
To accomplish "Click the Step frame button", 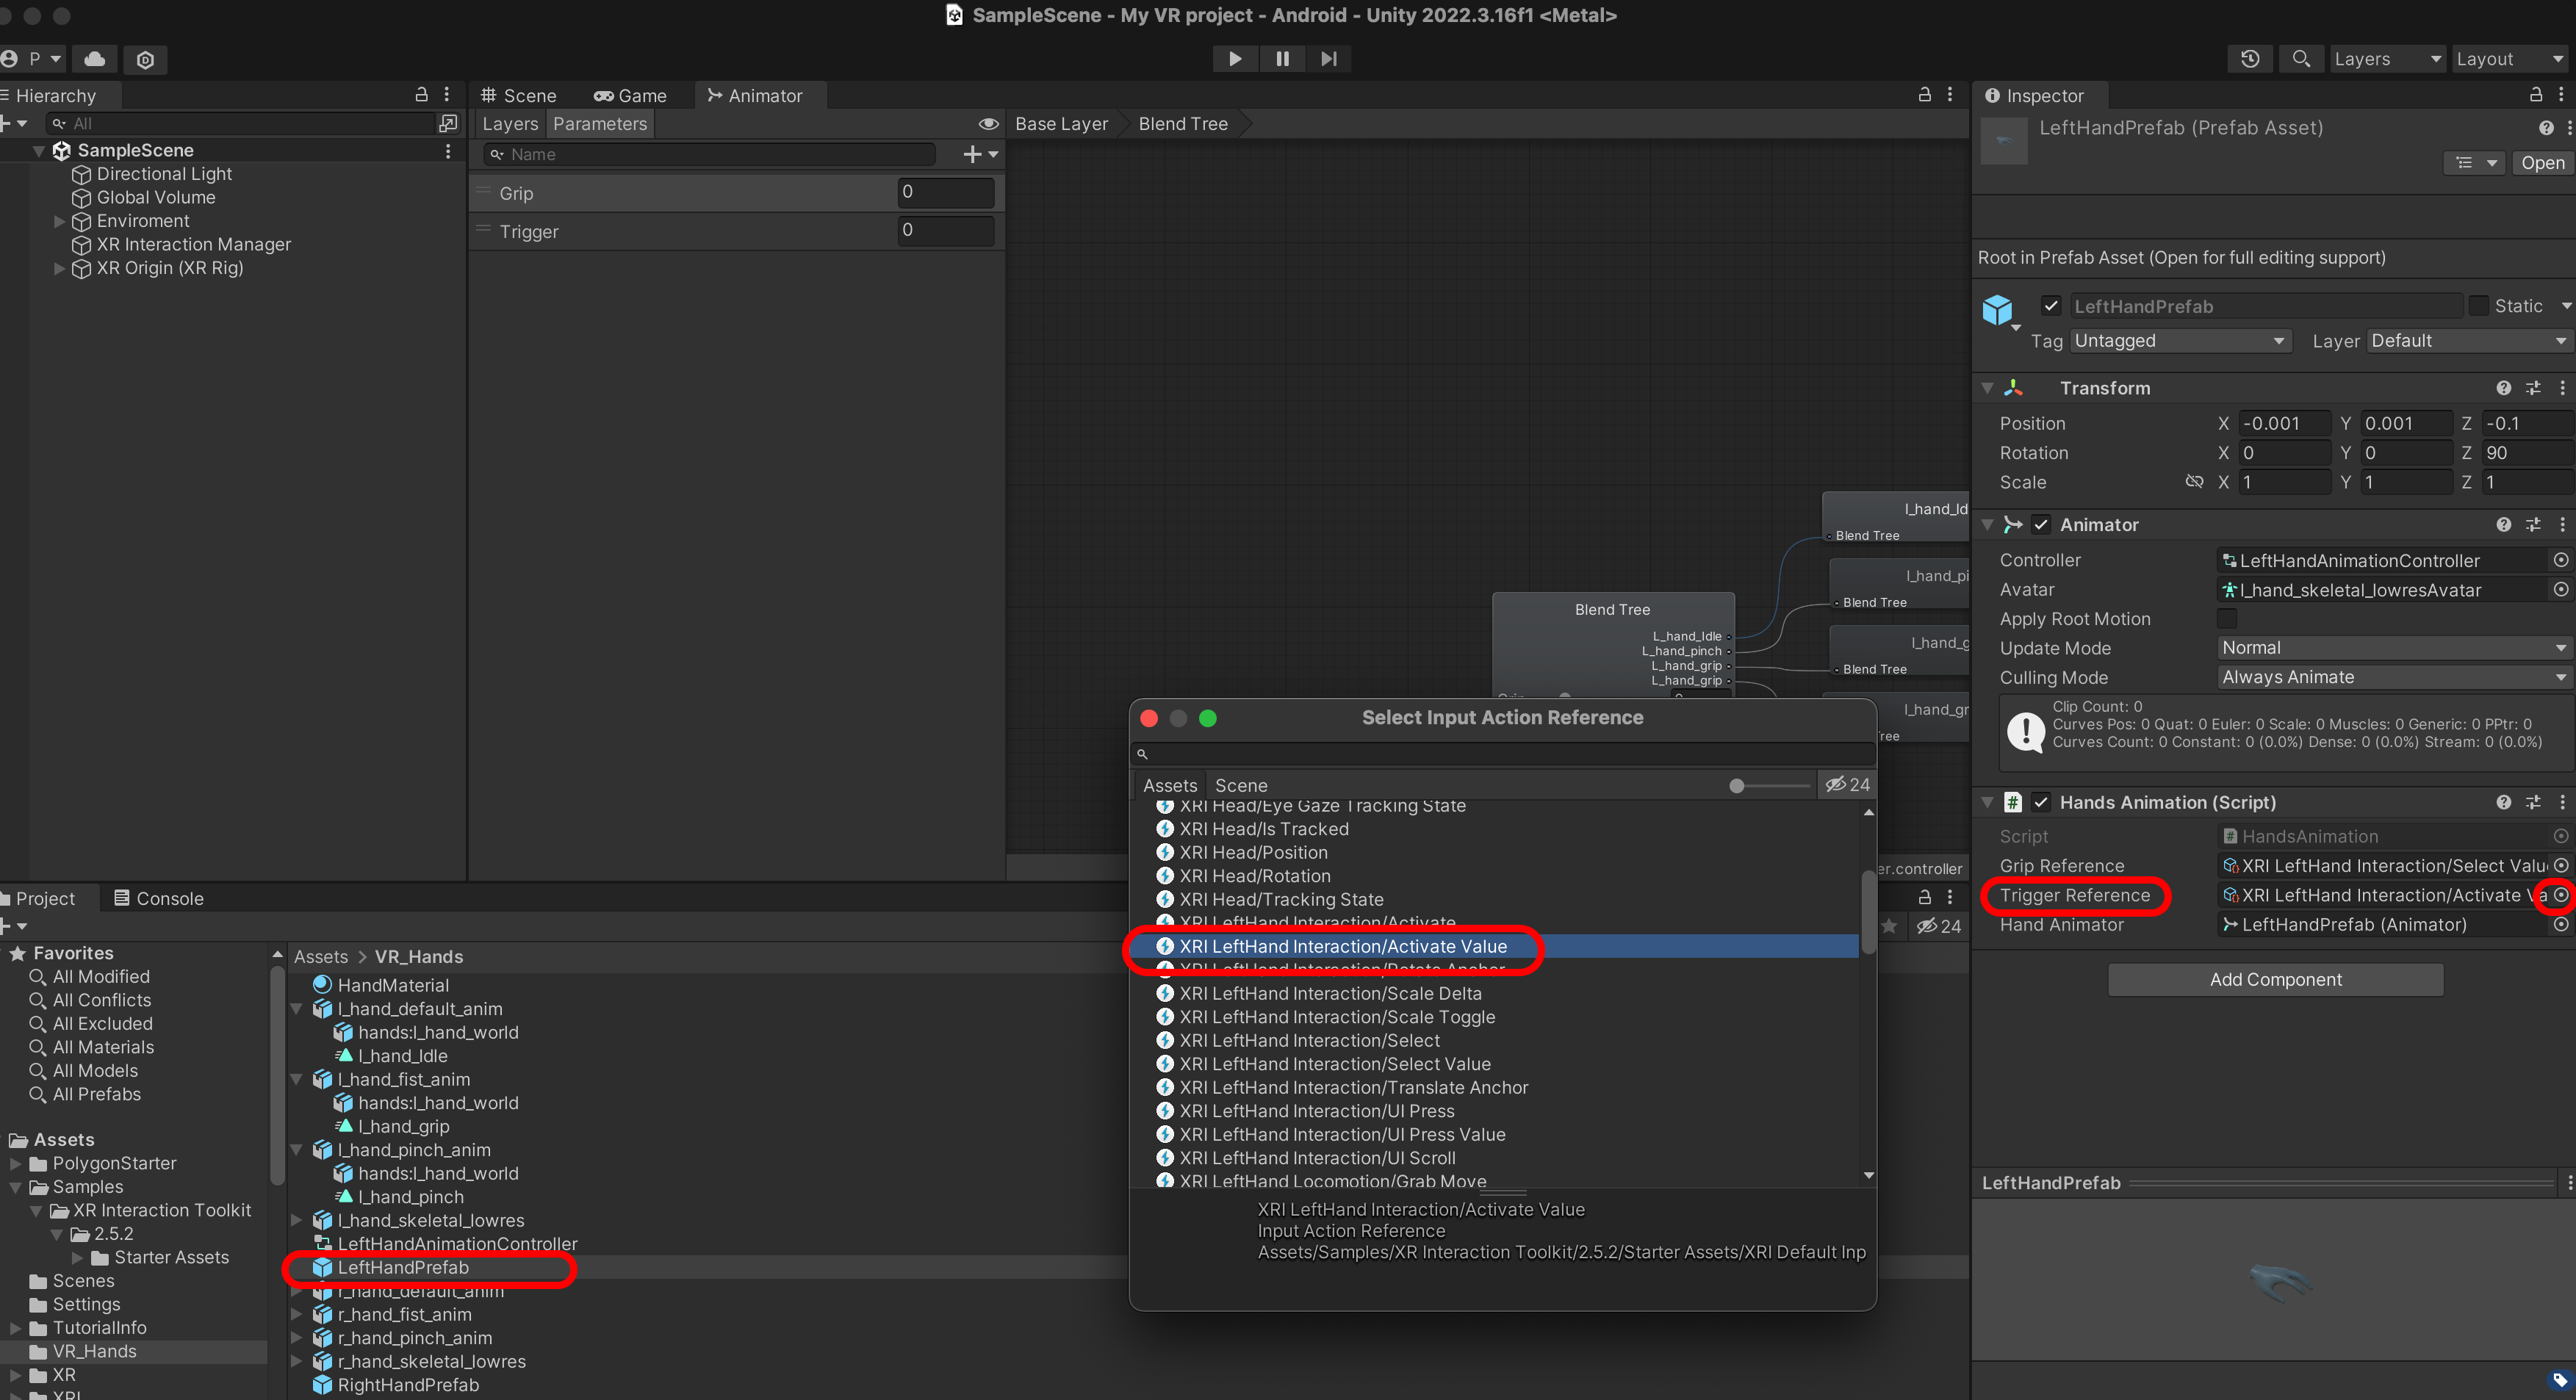I will pyautogui.click(x=1328, y=59).
